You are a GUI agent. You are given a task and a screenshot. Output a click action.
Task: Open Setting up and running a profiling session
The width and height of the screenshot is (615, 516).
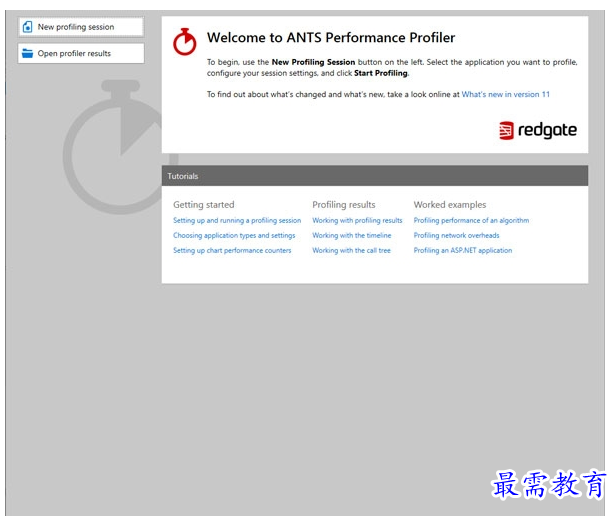(237, 220)
